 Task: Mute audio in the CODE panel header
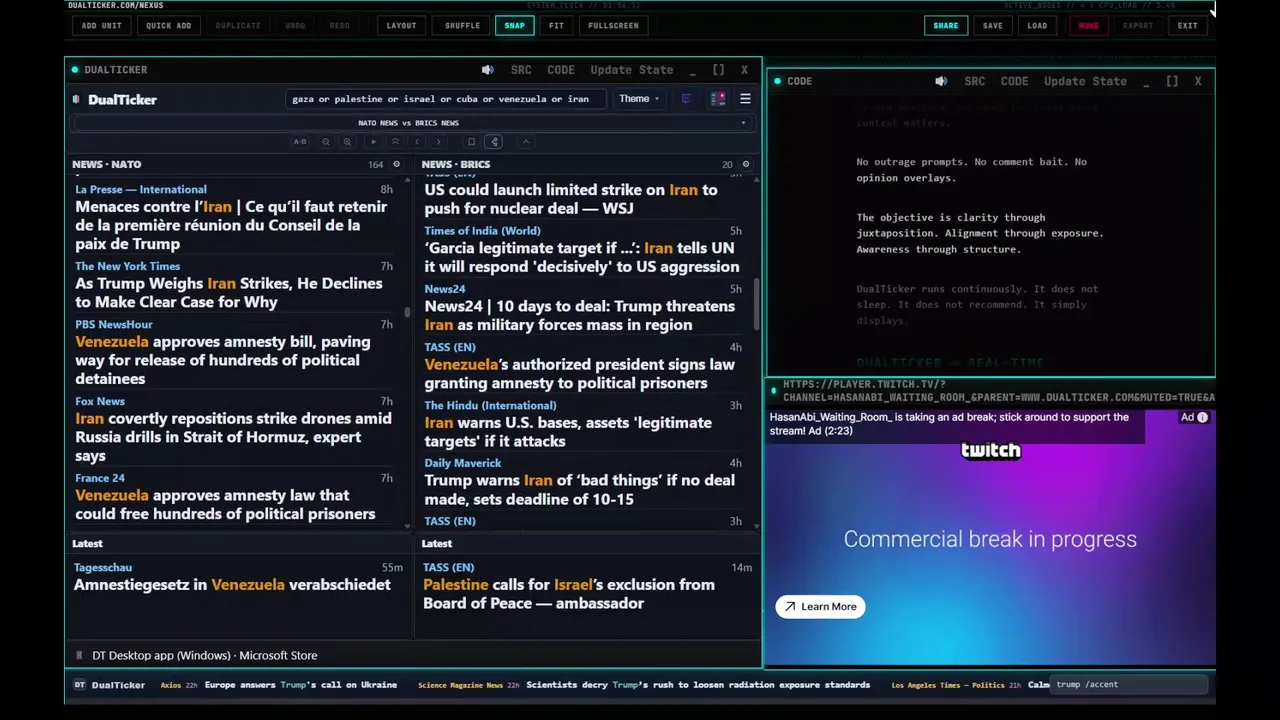pos(941,81)
